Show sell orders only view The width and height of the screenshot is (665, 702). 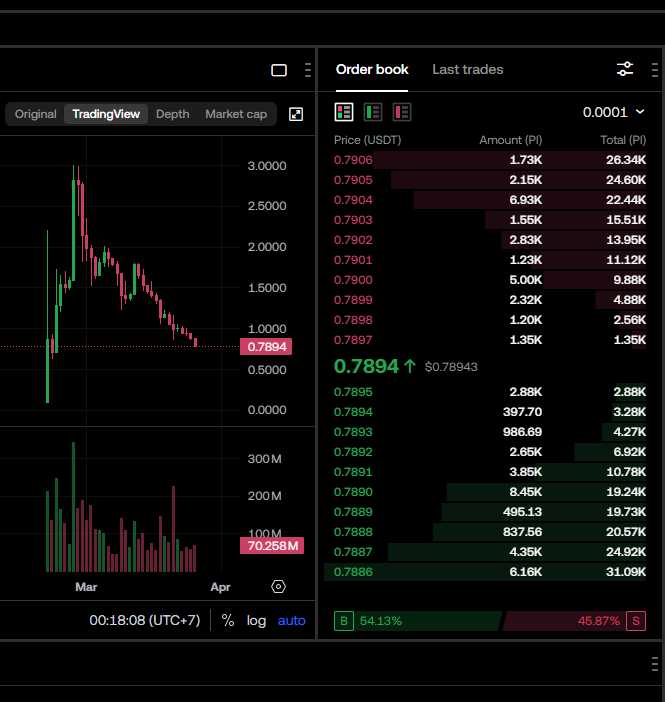402,112
